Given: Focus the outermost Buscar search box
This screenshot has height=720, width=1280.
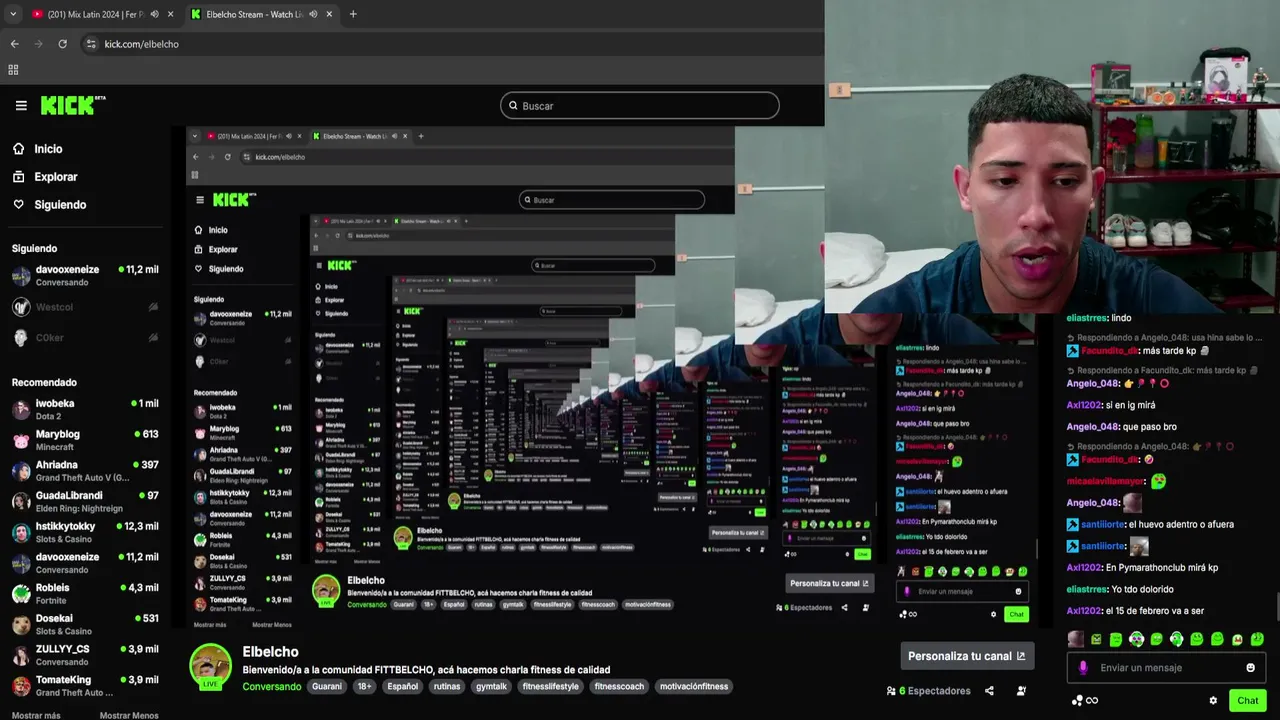Looking at the screenshot, I should [x=639, y=105].
